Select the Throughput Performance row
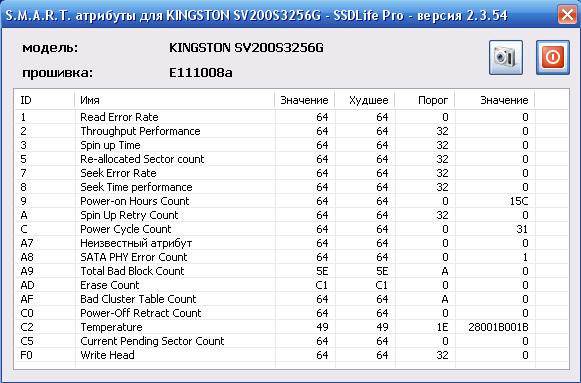This screenshot has width=581, height=383. (x=291, y=131)
